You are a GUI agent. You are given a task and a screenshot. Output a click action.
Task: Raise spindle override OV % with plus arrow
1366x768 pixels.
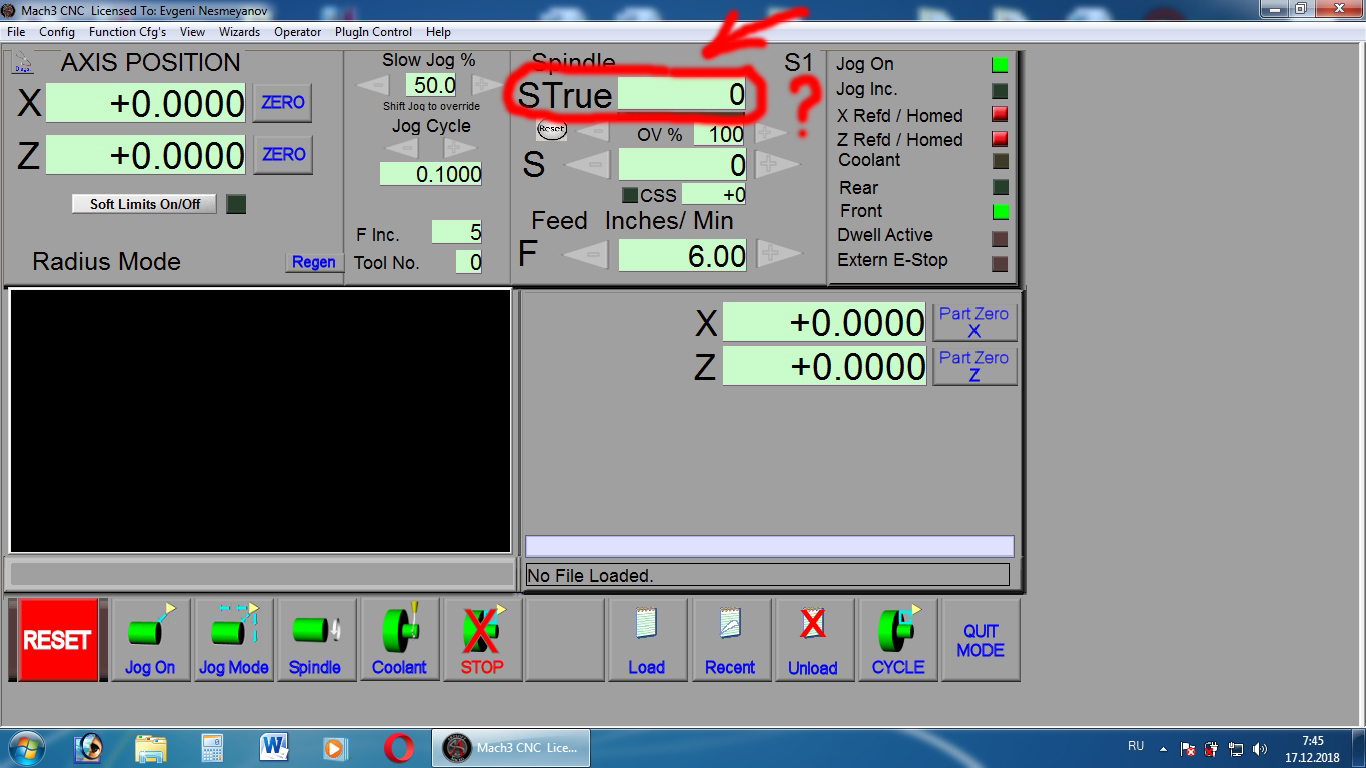pyautogui.click(x=769, y=132)
